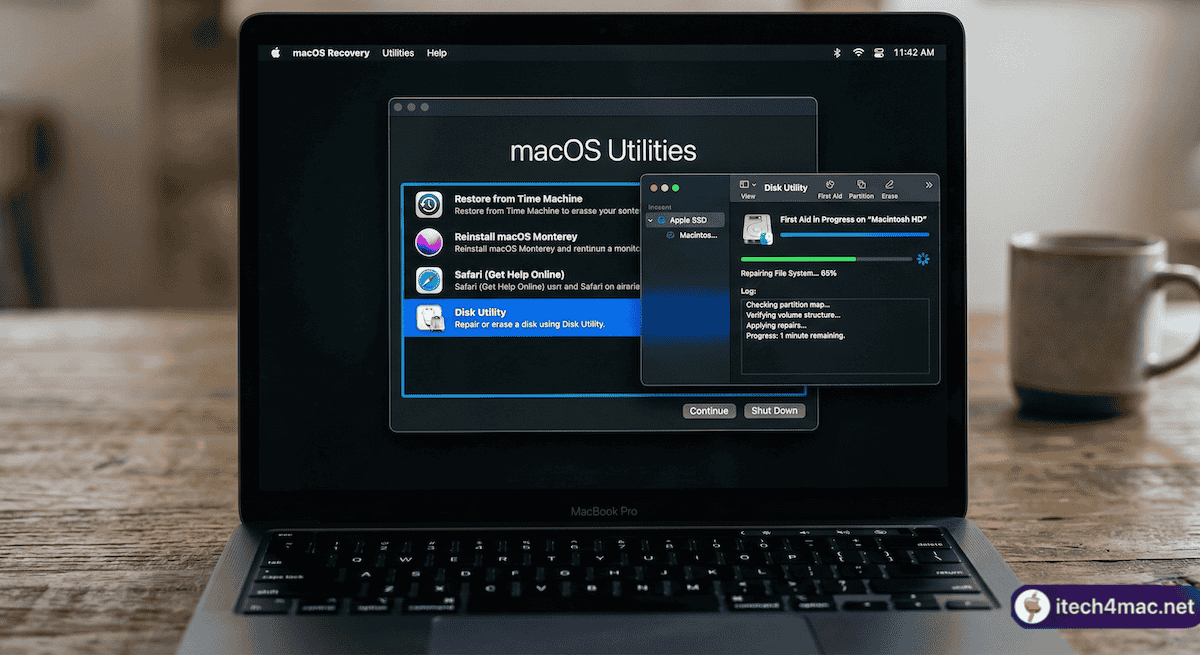The image size is (1200, 655).
Task: Click 'Checking partition map...' log line
Action: [788, 304]
